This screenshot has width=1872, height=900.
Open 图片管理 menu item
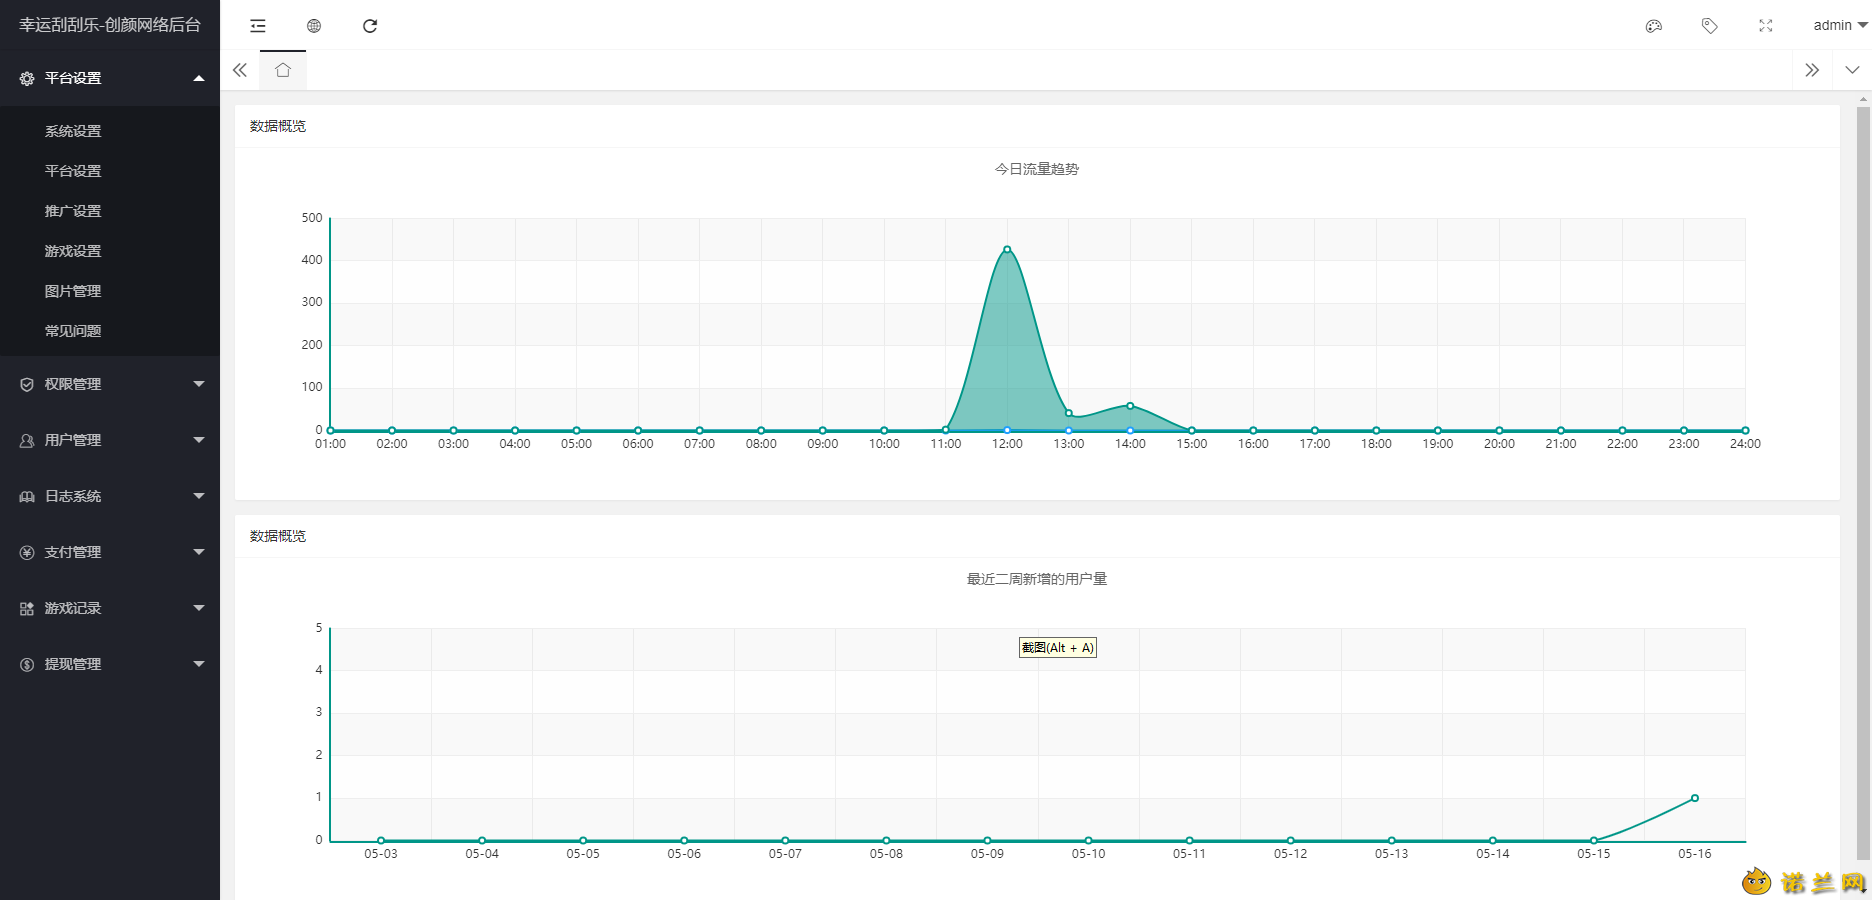(x=110, y=291)
